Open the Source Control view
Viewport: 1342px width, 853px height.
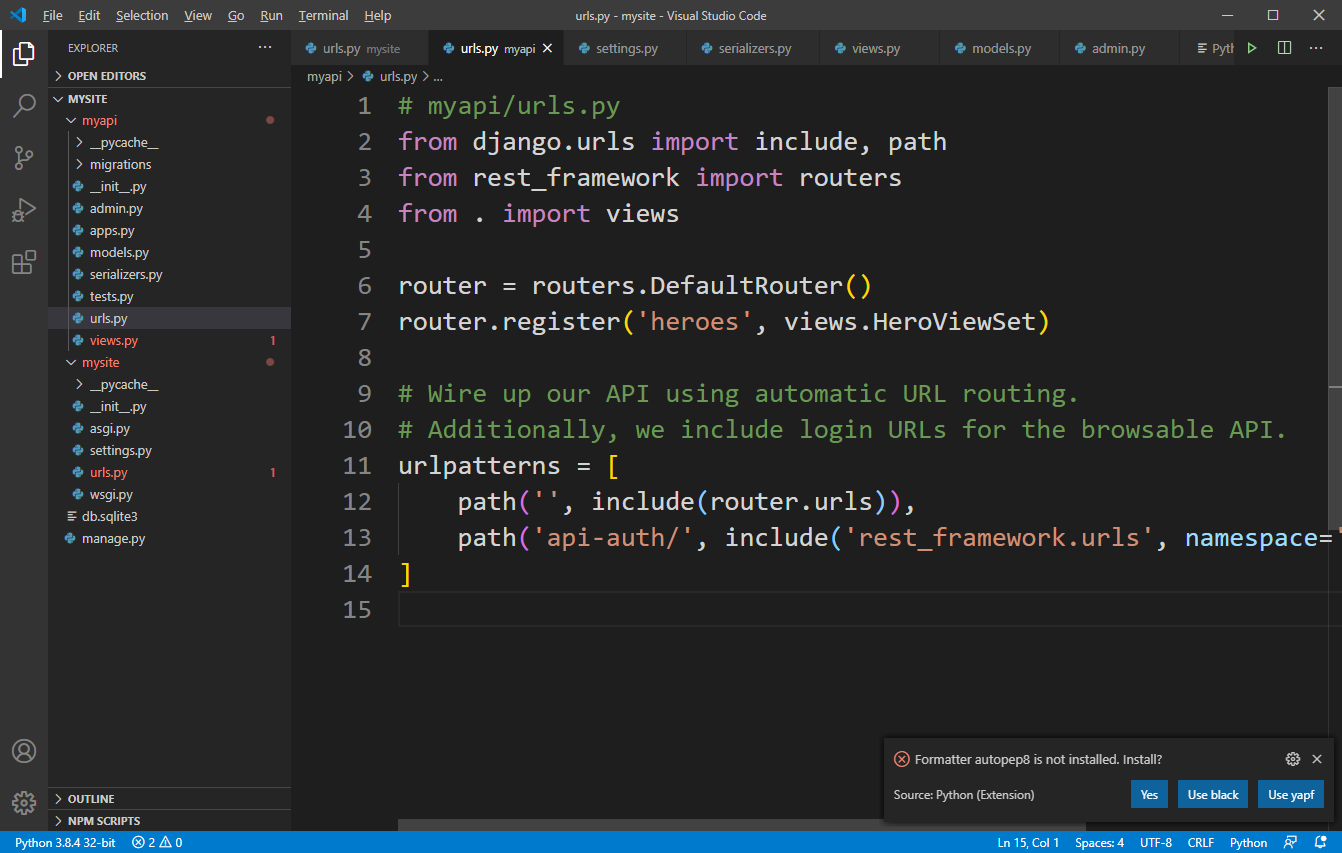tap(24, 157)
